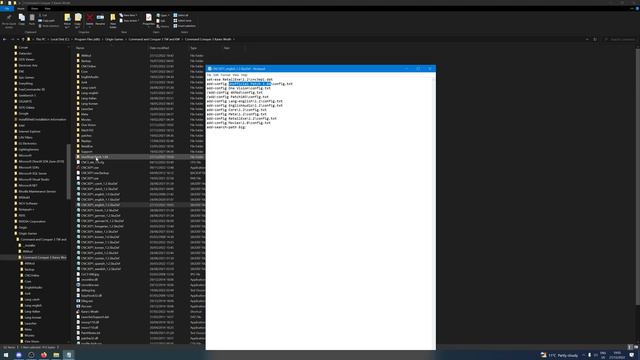Select the Kane's Wrath shortcut in file list
This screenshot has width=640, height=360.
pyautogui.click(x=90, y=311)
